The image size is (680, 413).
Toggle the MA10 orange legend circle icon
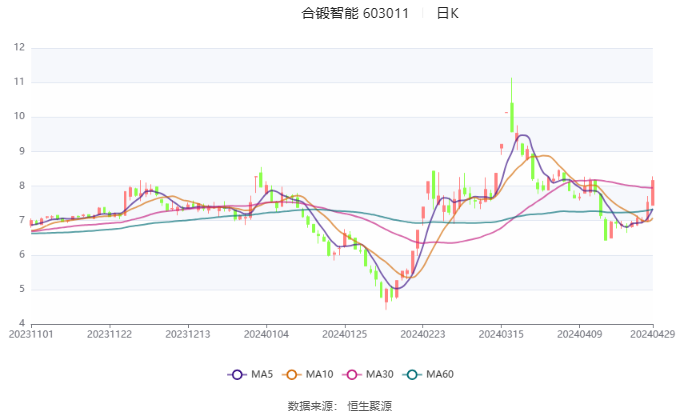coord(292,374)
